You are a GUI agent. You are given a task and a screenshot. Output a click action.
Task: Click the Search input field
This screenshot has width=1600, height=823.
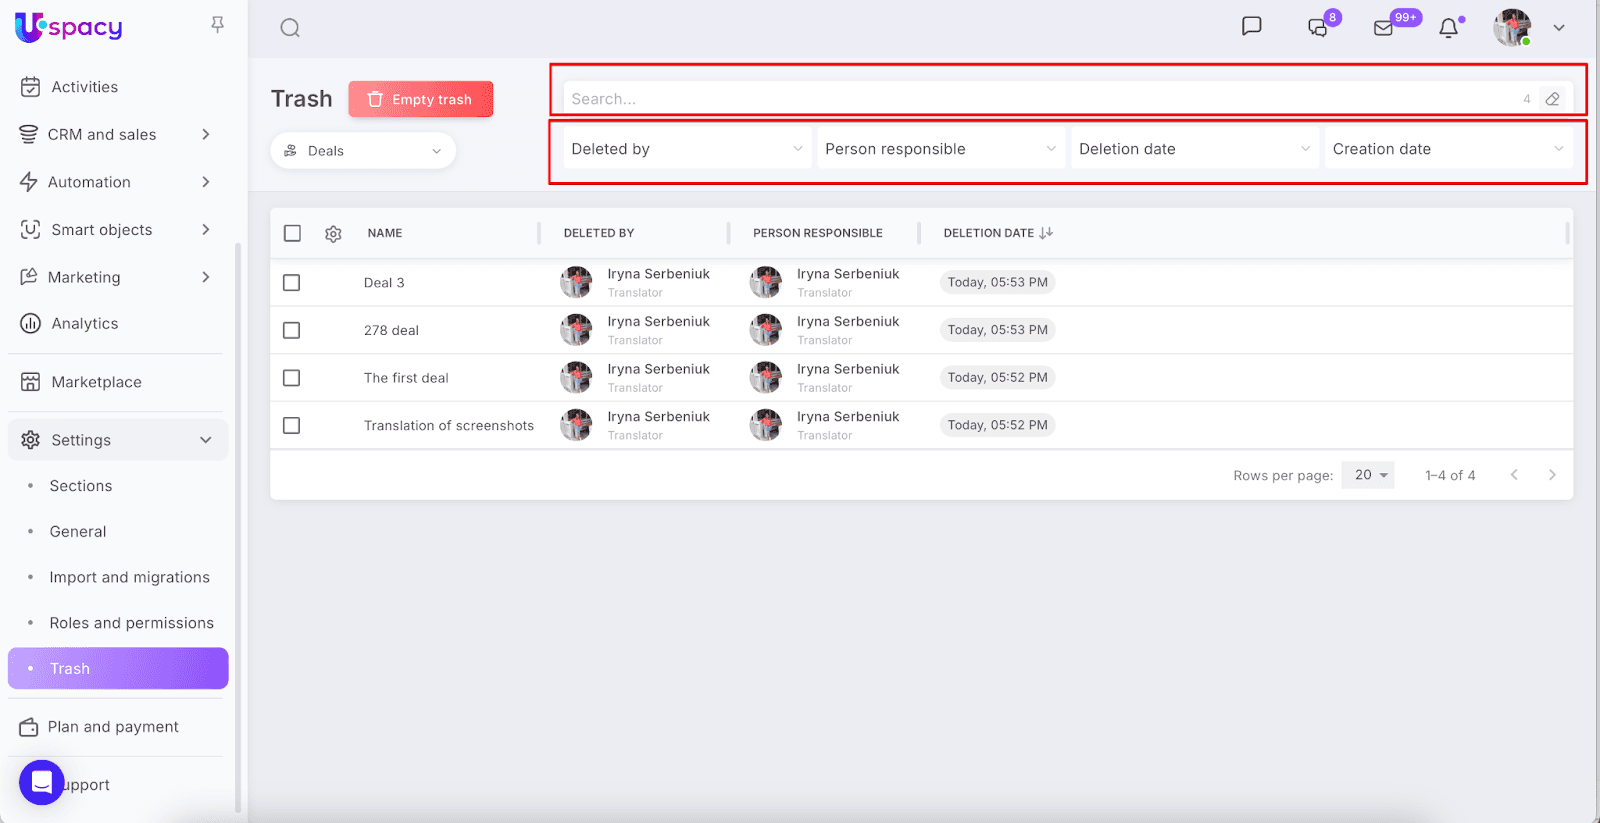1040,99
